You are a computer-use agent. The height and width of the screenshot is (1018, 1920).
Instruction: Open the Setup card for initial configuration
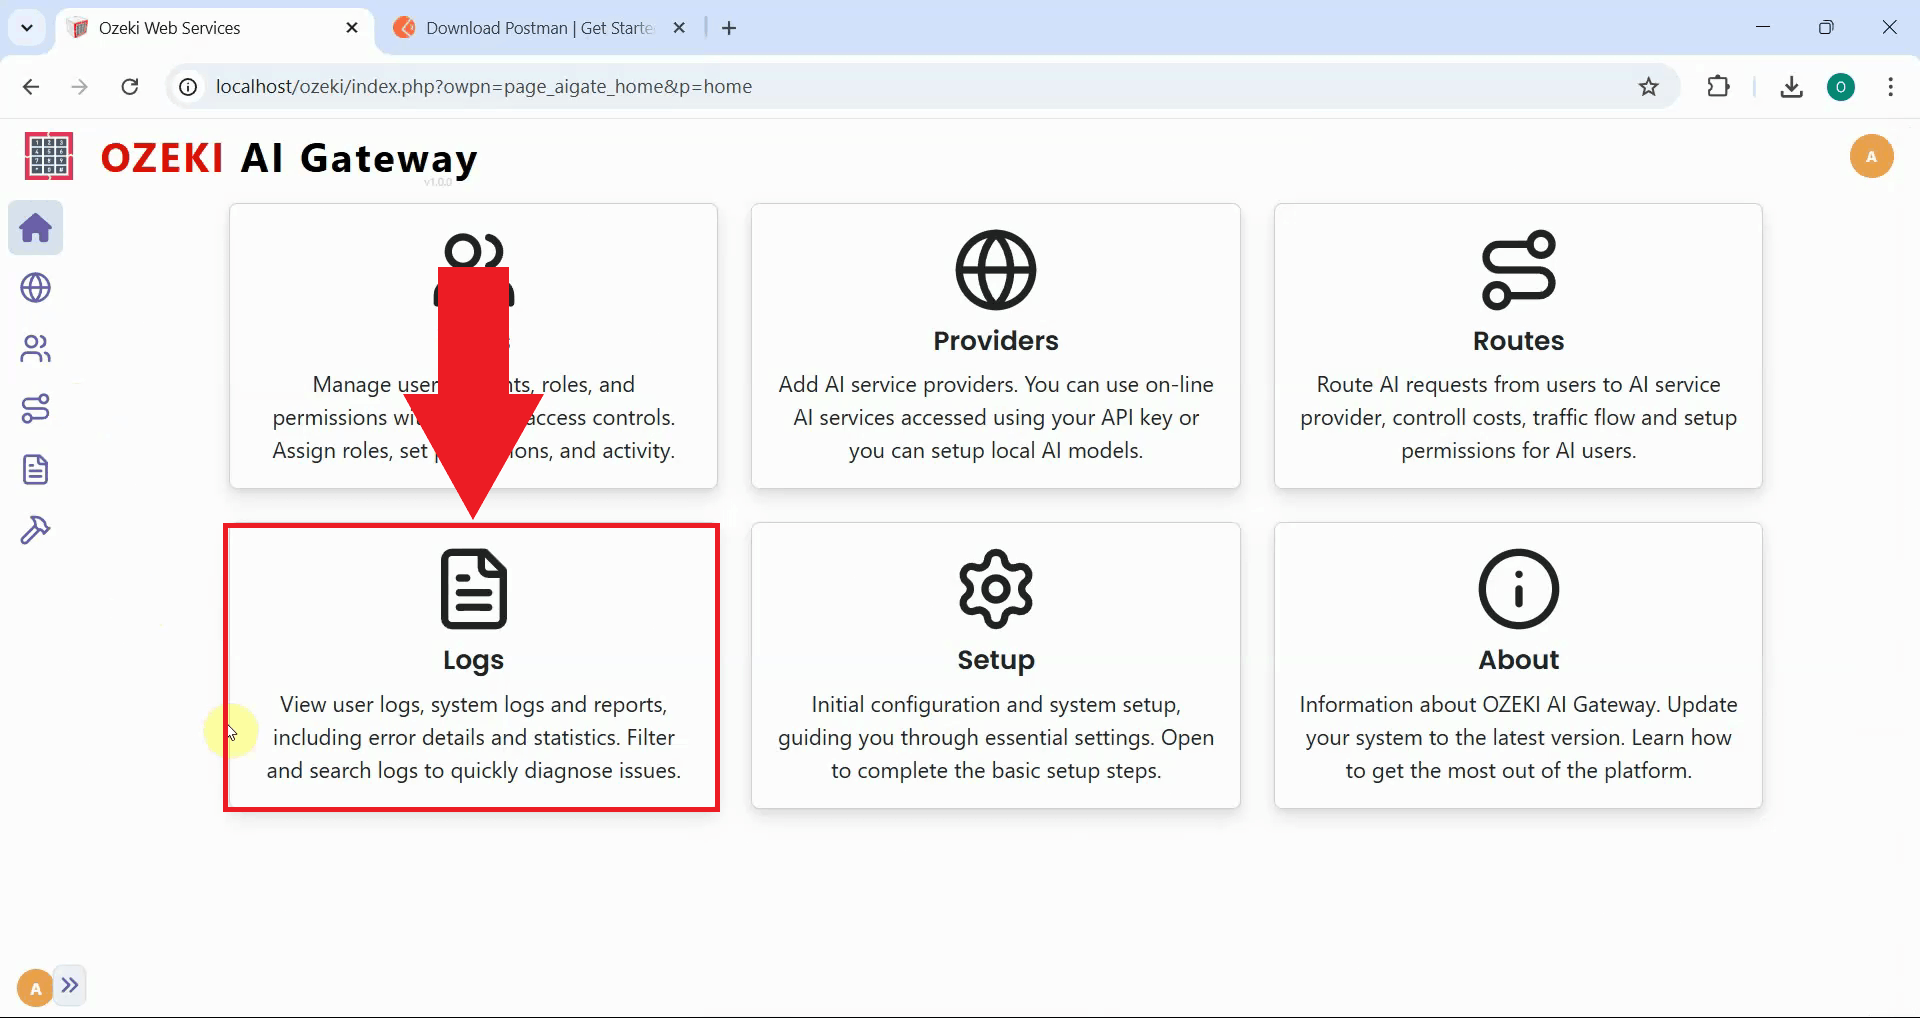pyautogui.click(x=995, y=666)
